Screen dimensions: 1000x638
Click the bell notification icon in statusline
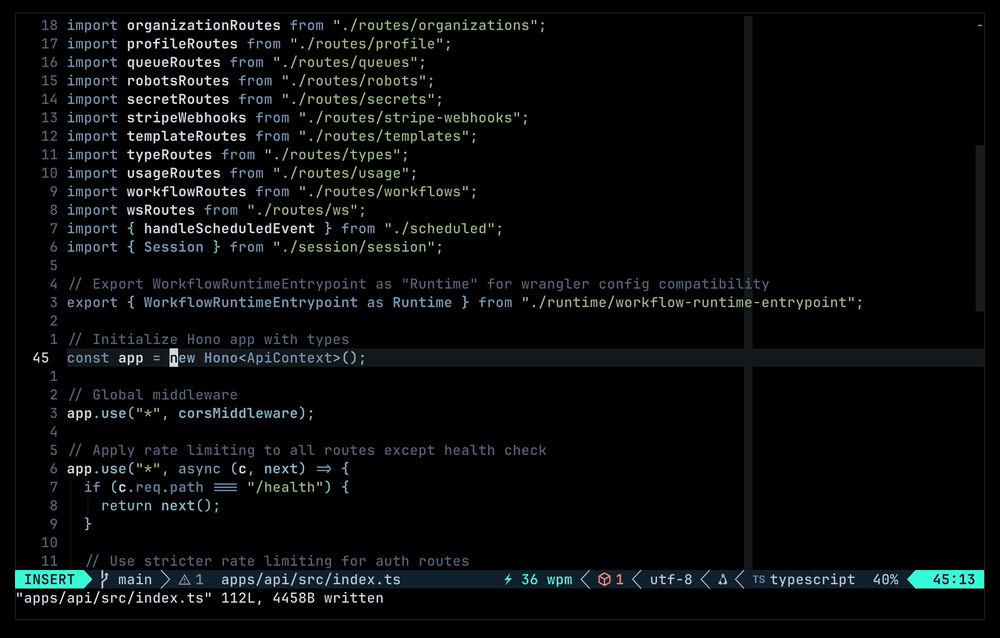pos(722,579)
